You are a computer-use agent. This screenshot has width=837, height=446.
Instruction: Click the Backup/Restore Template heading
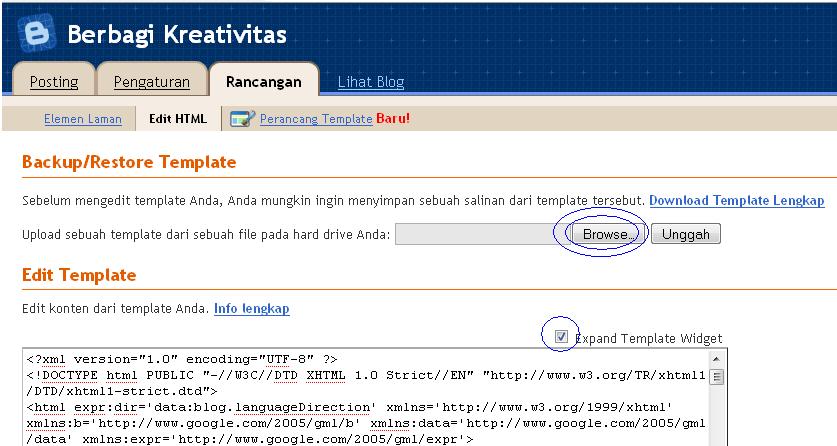[x=129, y=162]
